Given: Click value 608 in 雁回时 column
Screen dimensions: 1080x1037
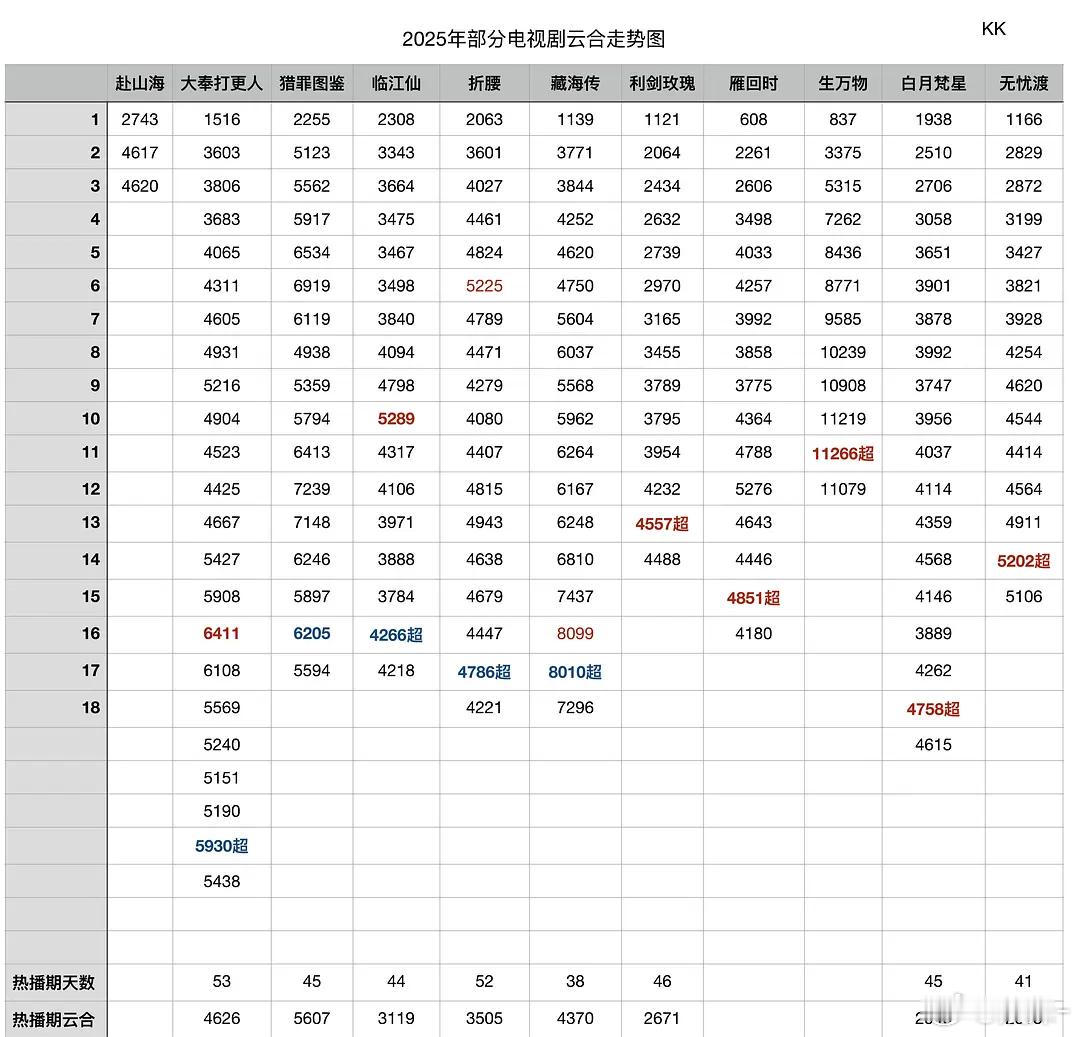Looking at the screenshot, I should (754, 120).
